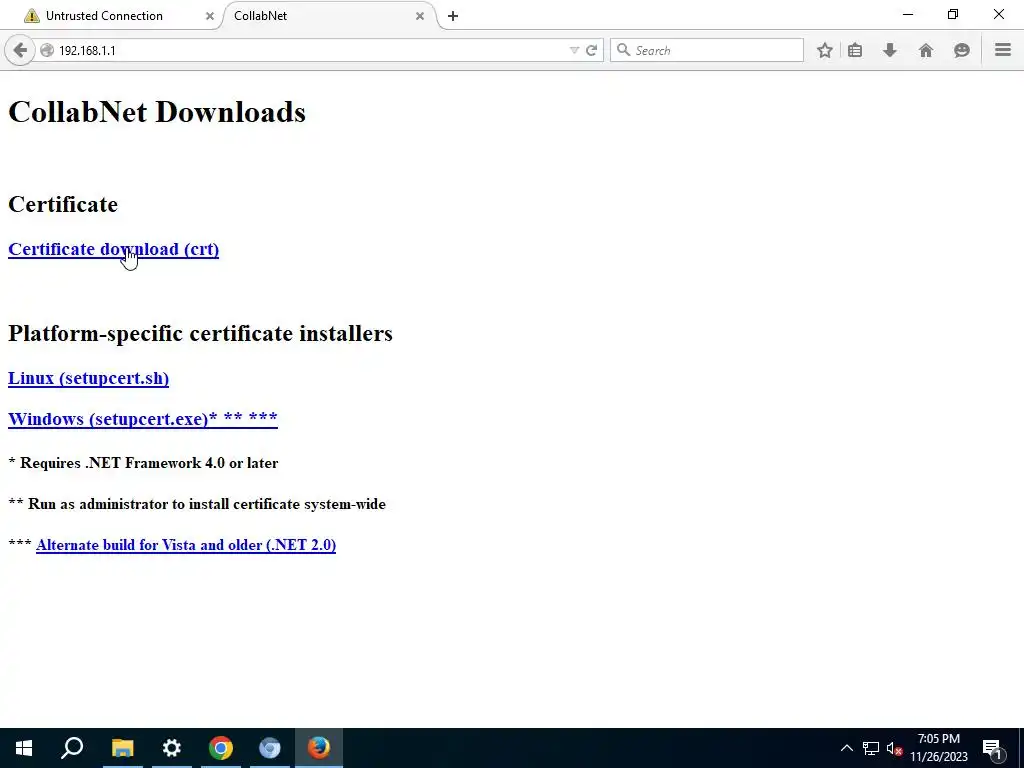Click the 'Requires .NET Framework 4.0 or later' note

pyautogui.click(x=143, y=463)
